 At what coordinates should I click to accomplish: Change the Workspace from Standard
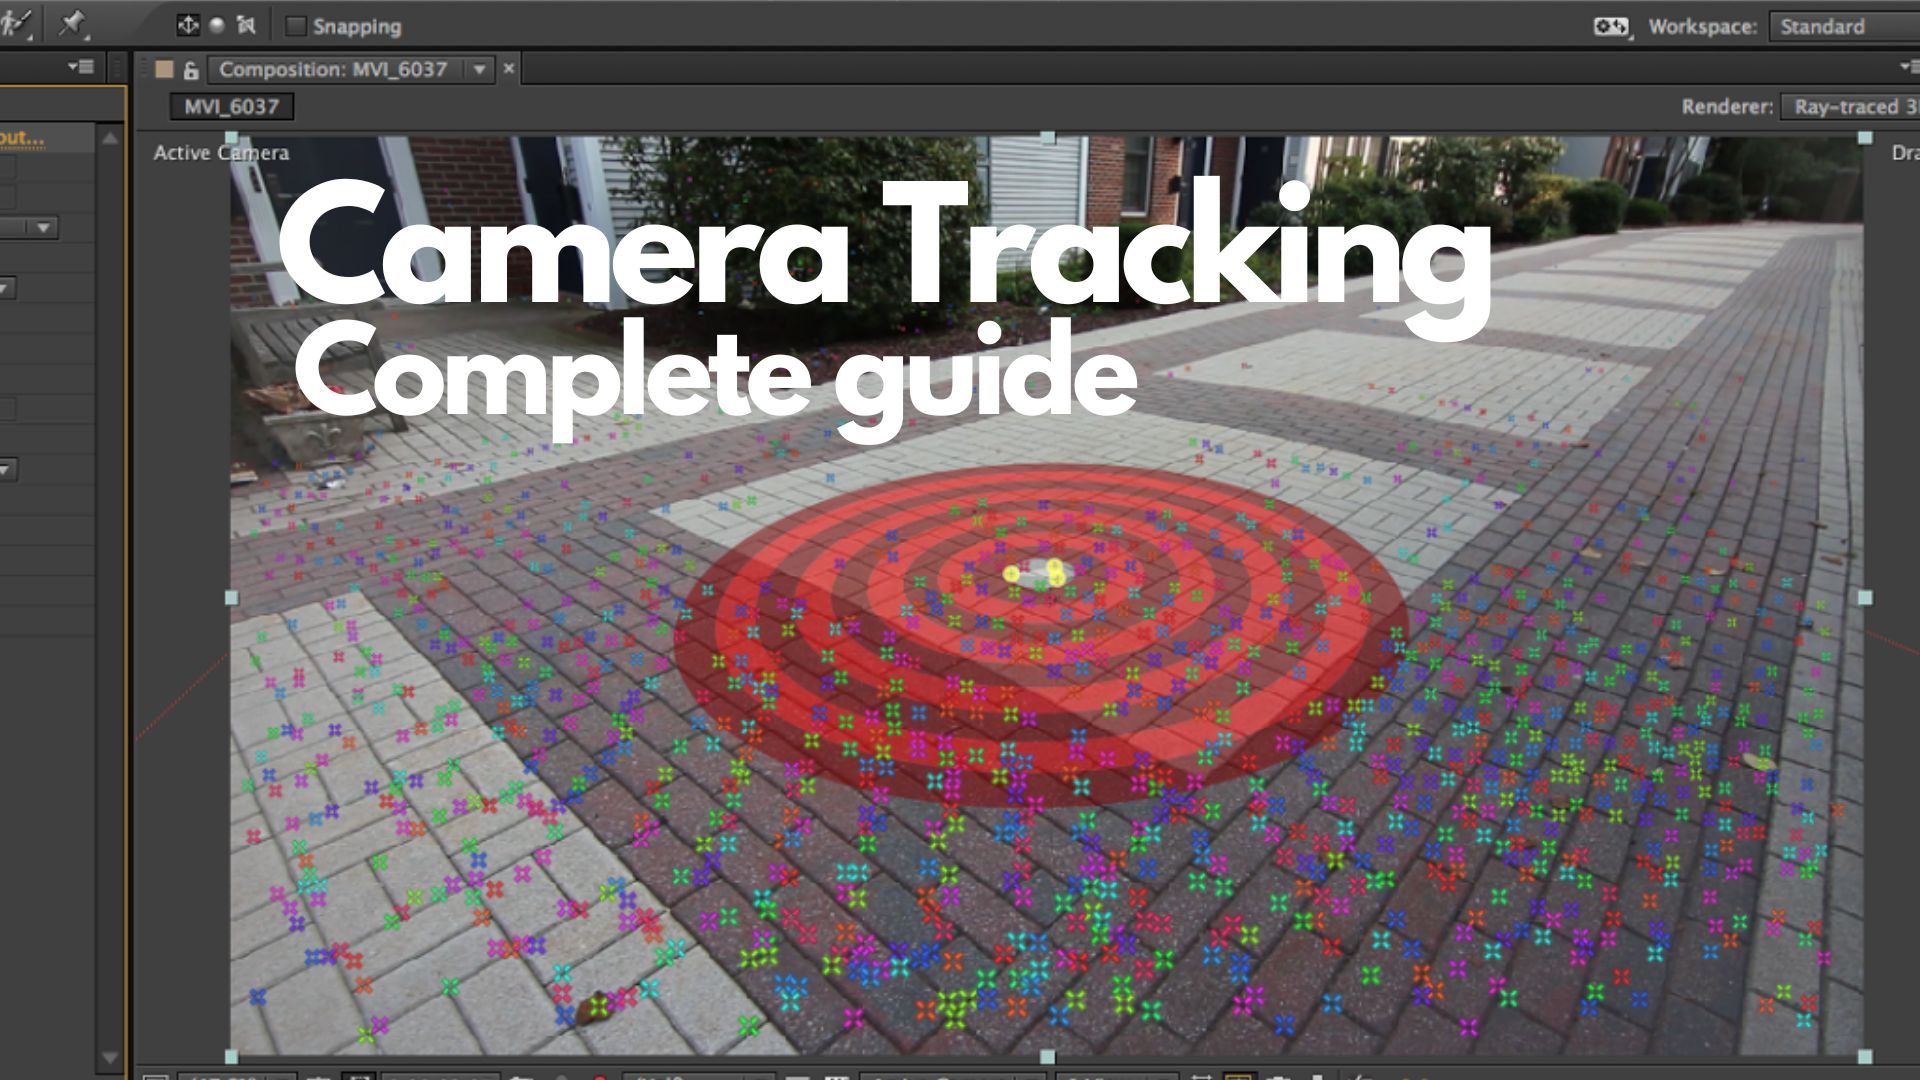pyautogui.click(x=1830, y=27)
